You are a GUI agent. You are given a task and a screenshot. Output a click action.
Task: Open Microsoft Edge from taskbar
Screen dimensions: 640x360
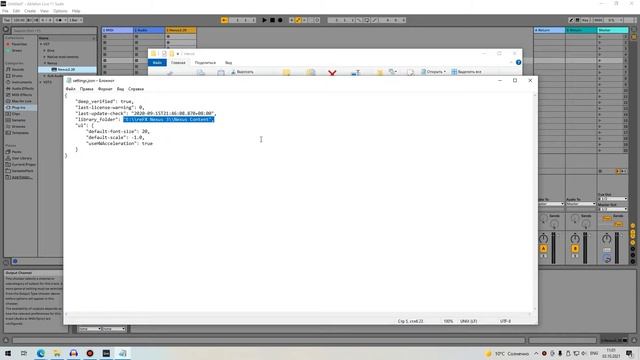coord(41,353)
